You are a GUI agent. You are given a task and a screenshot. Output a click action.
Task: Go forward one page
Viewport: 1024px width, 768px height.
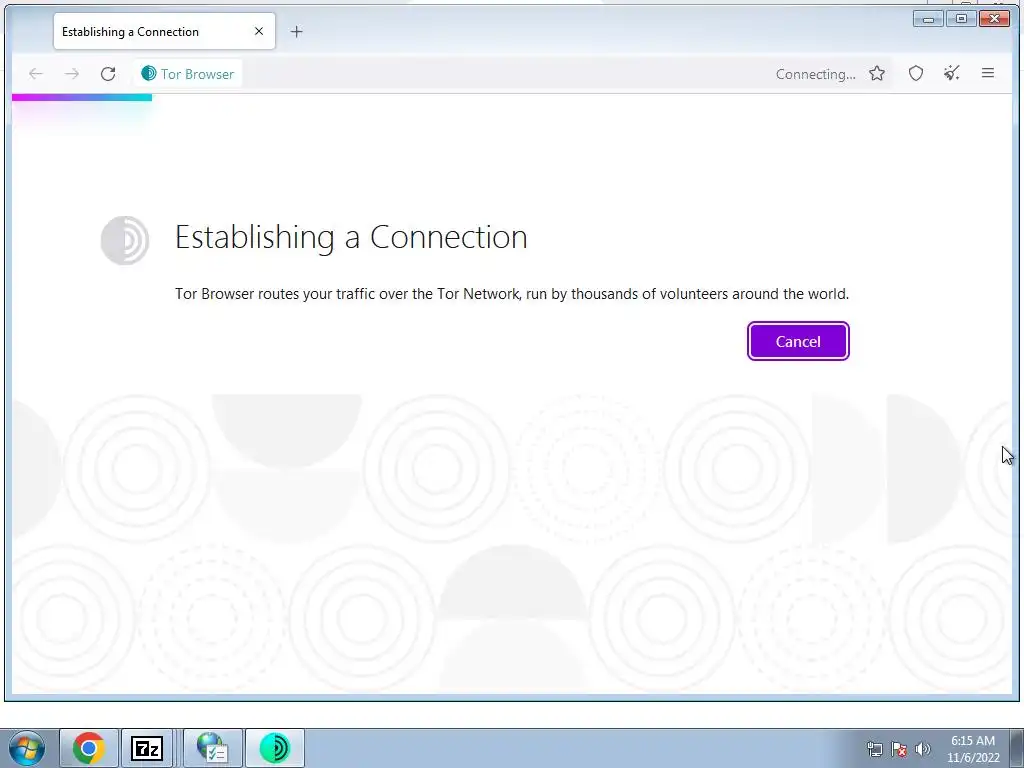click(x=72, y=74)
